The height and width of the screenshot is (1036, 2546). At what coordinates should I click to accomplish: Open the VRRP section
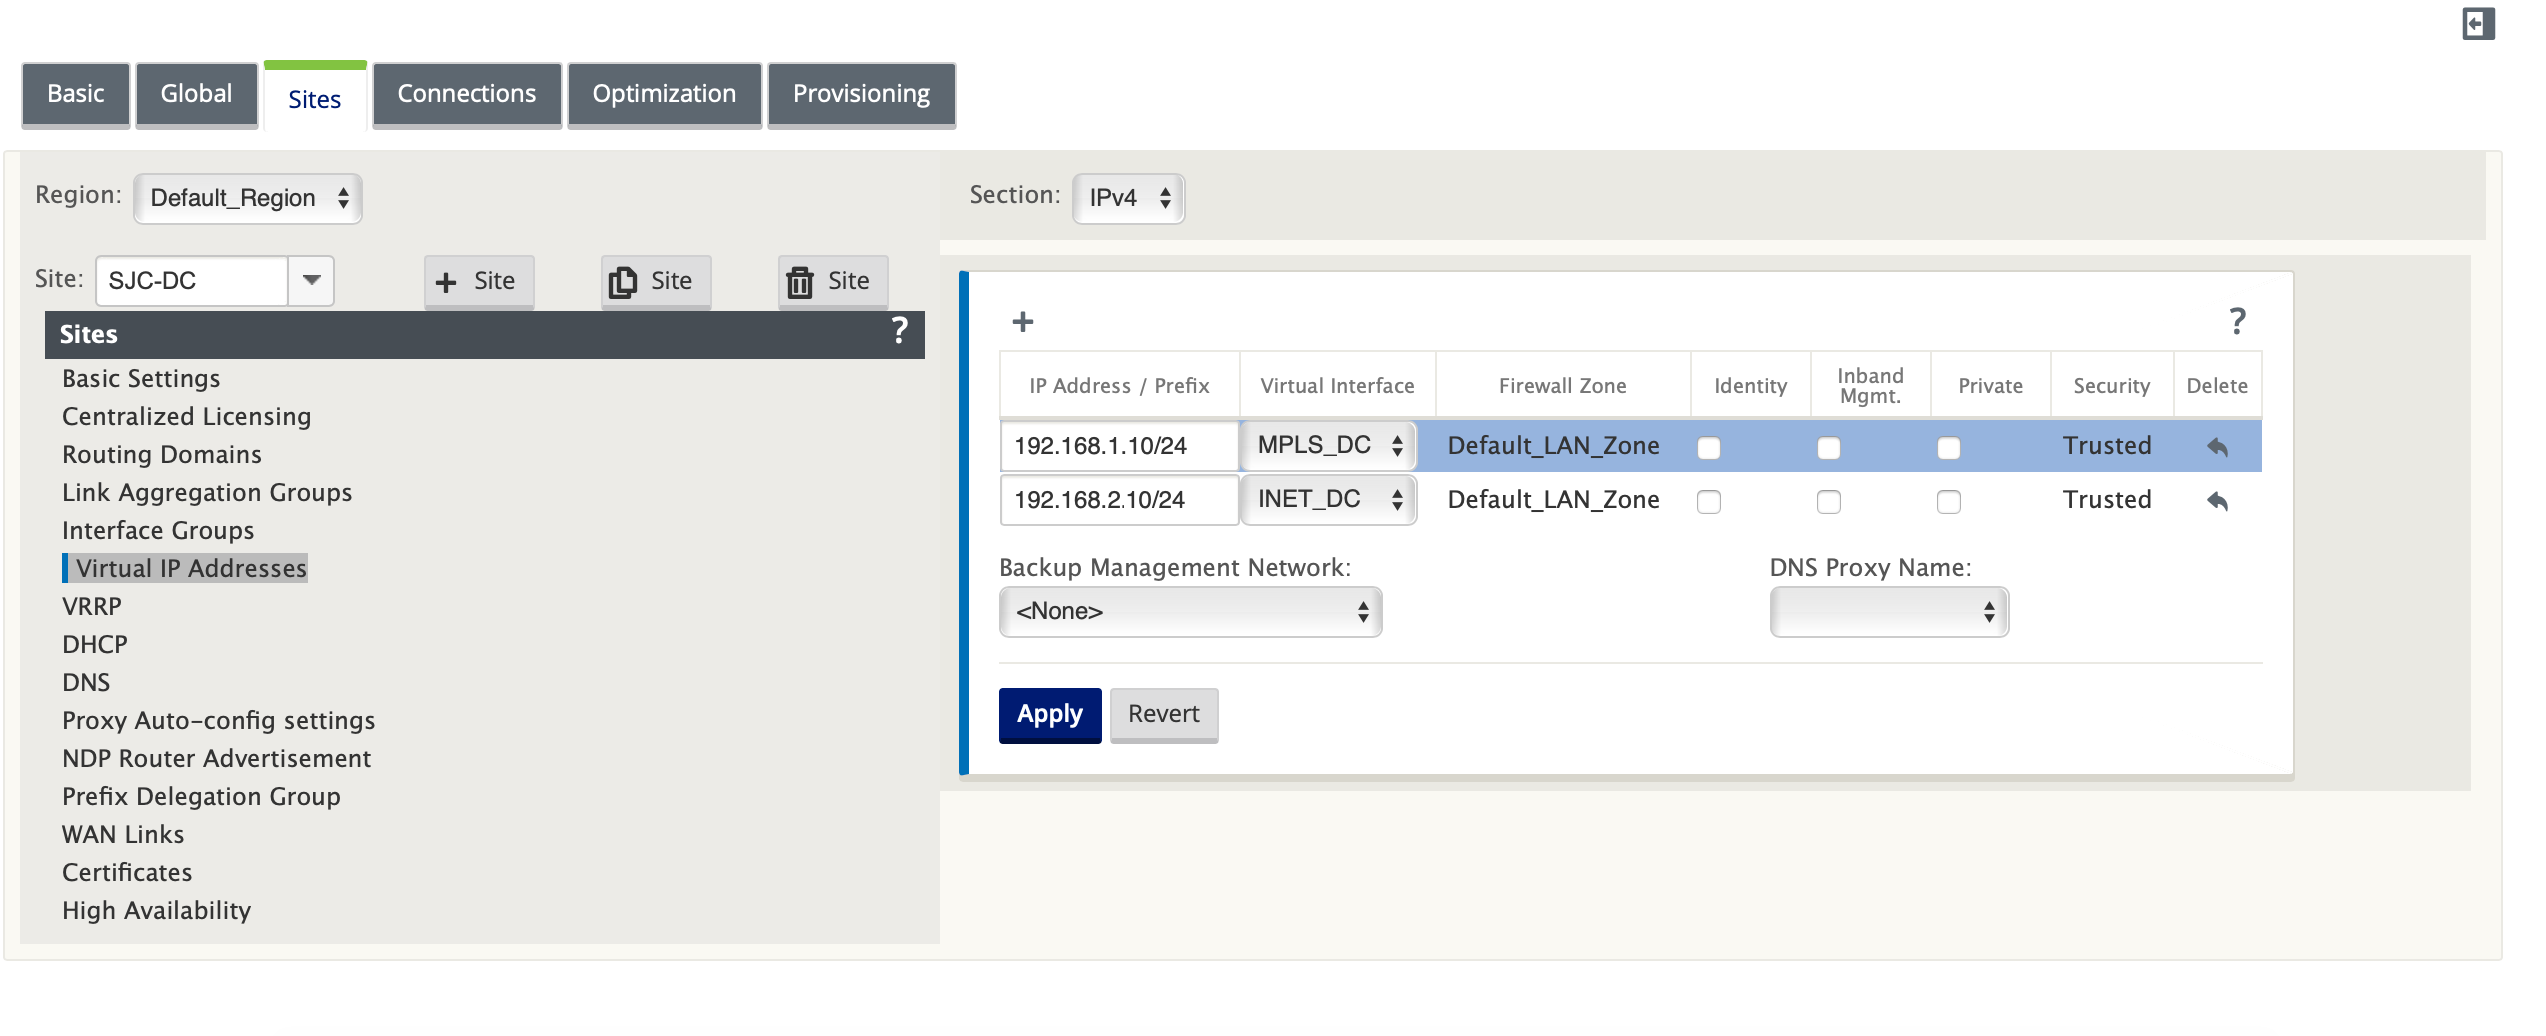[92, 607]
